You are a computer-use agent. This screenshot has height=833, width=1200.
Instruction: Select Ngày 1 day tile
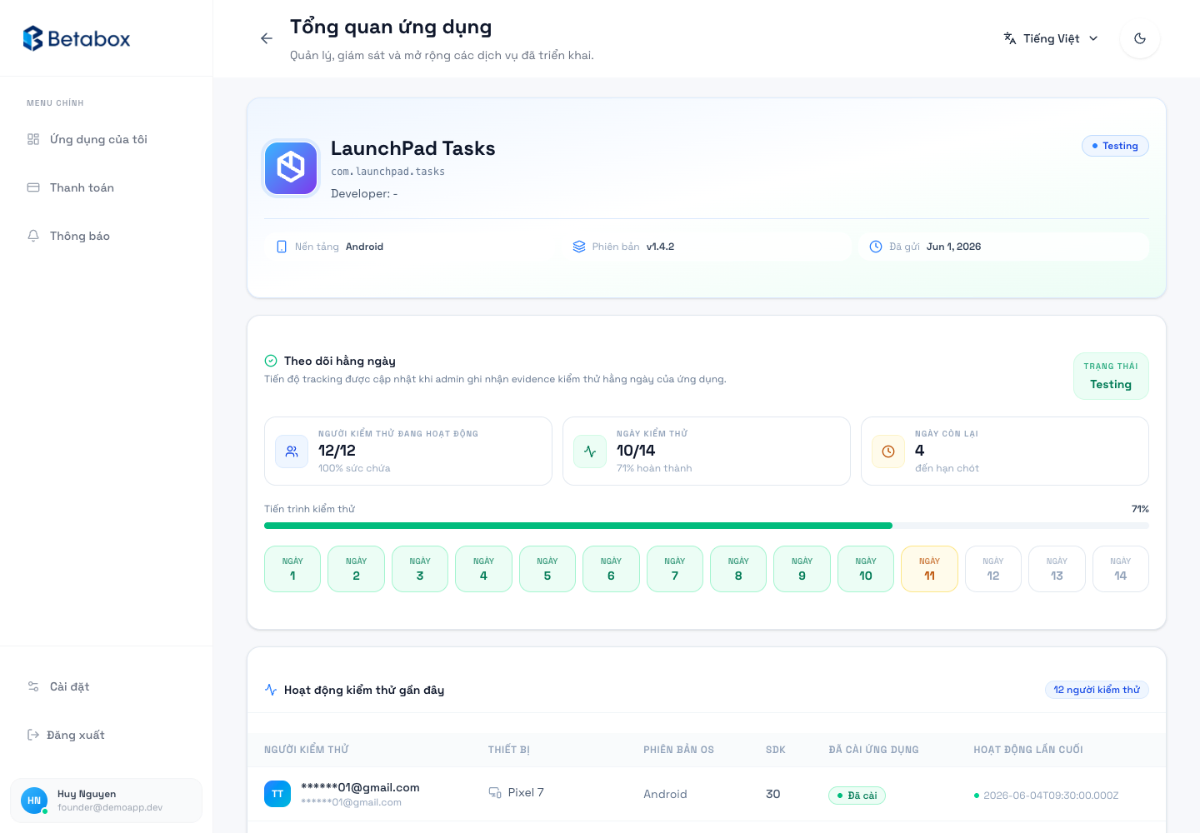tap(292, 569)
